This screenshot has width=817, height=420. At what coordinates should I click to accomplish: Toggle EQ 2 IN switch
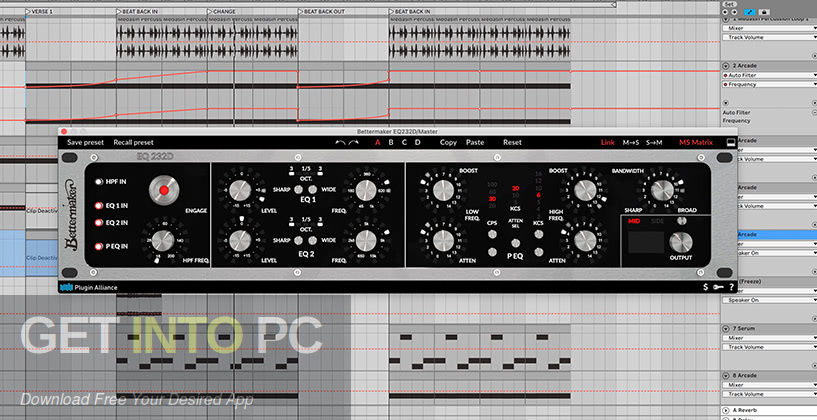98,223
